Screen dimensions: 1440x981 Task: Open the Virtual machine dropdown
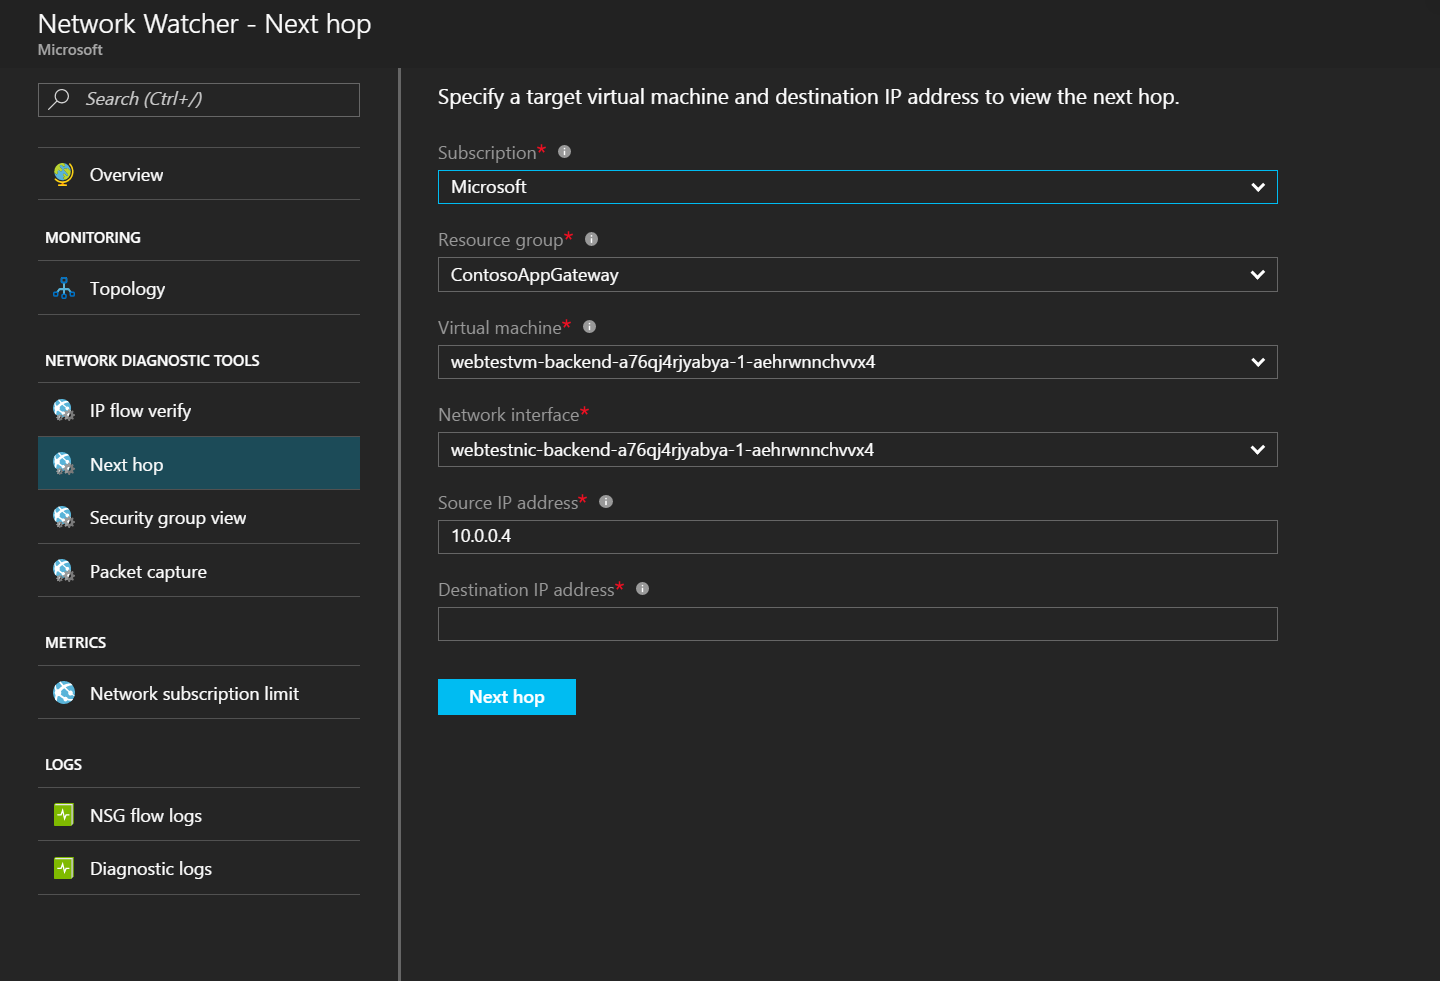pyautogui.click(x=857, y=362)
